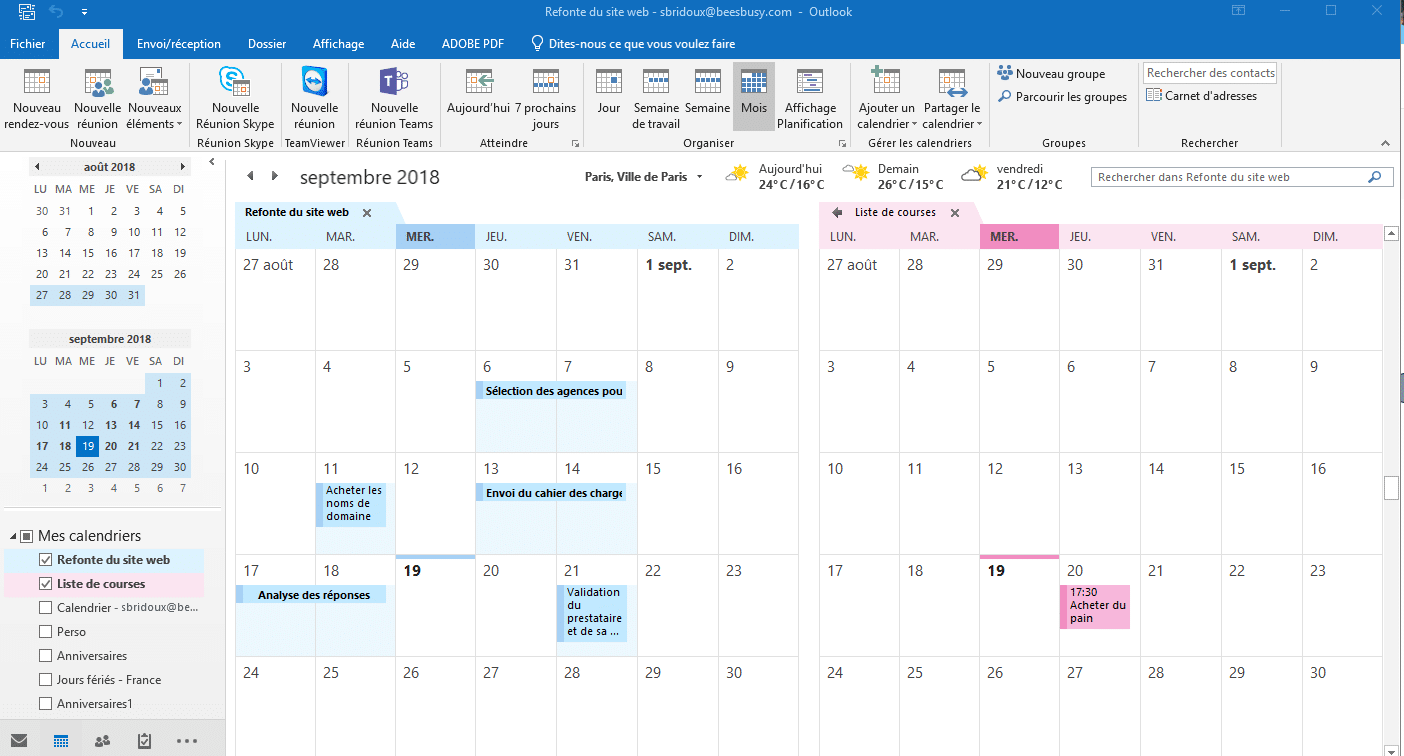This screenshot has width=1404, height=756.
Task: Open the Atteindre group dialog launcher
Action: (x=575, y=144)
